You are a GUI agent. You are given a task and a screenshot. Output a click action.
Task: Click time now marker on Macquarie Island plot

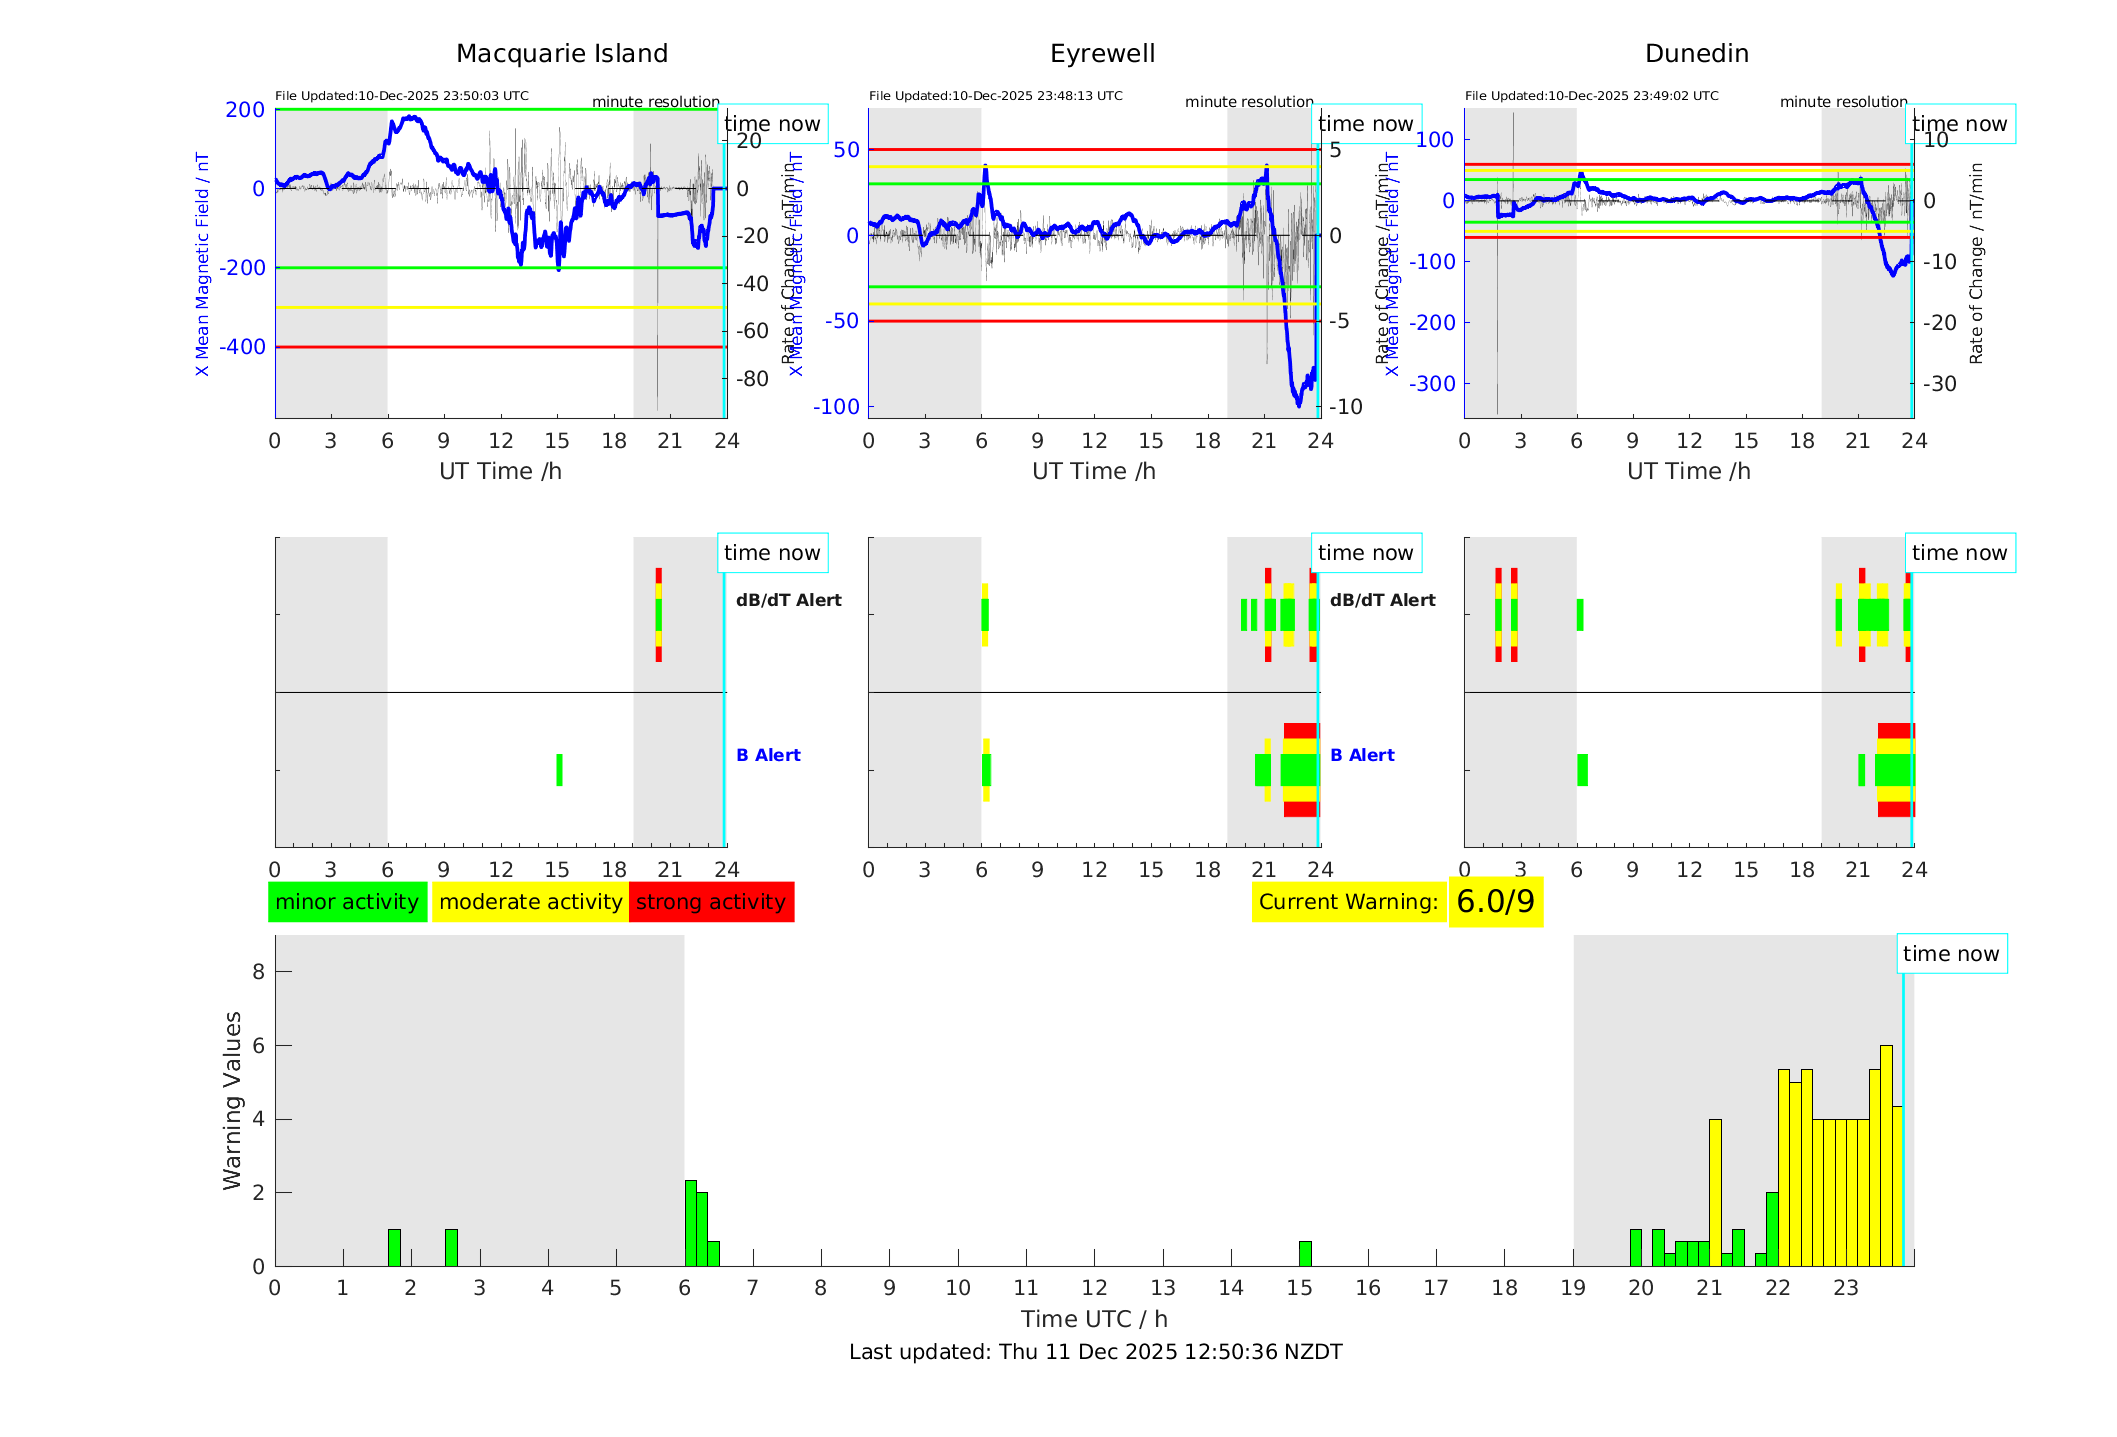(771, 124)
